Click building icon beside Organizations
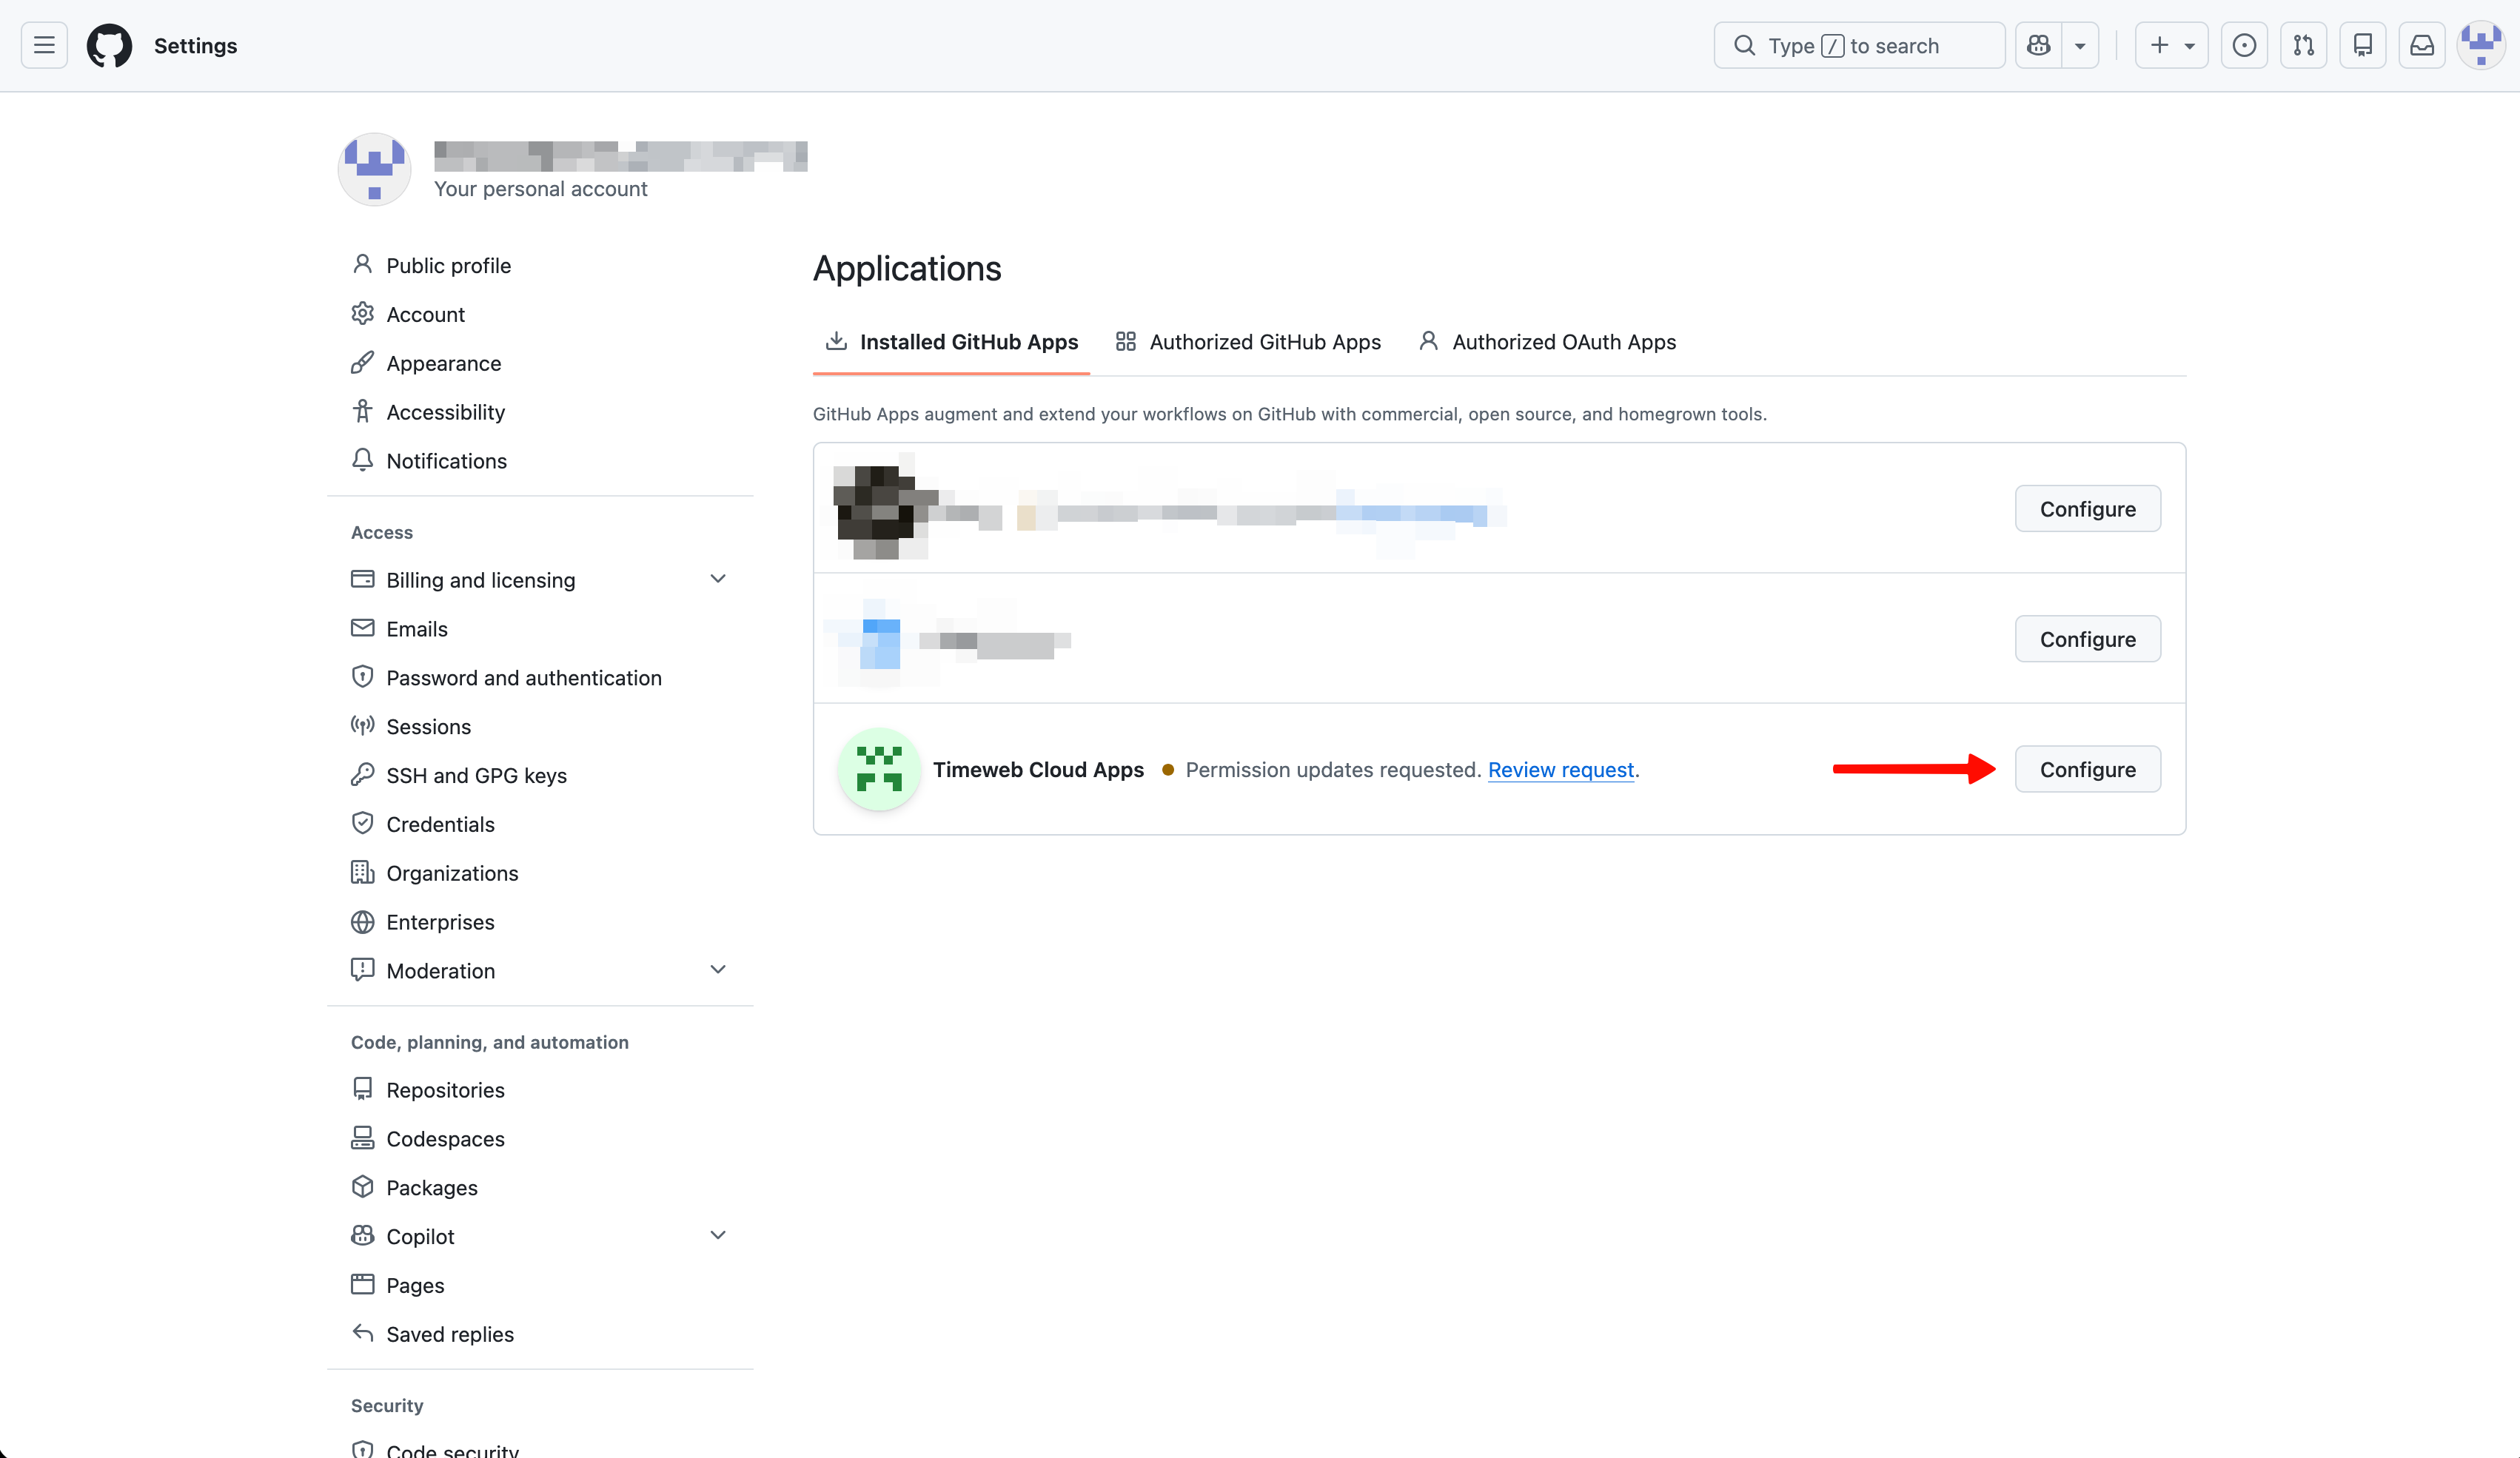Viewport: 2520px width, 1458px height. (362, 873)
